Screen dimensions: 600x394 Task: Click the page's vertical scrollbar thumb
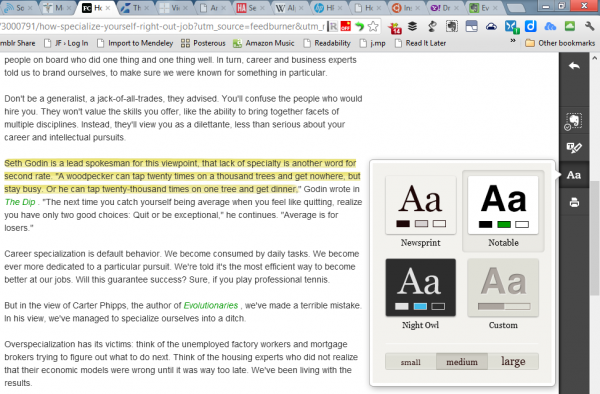[594, 237]
